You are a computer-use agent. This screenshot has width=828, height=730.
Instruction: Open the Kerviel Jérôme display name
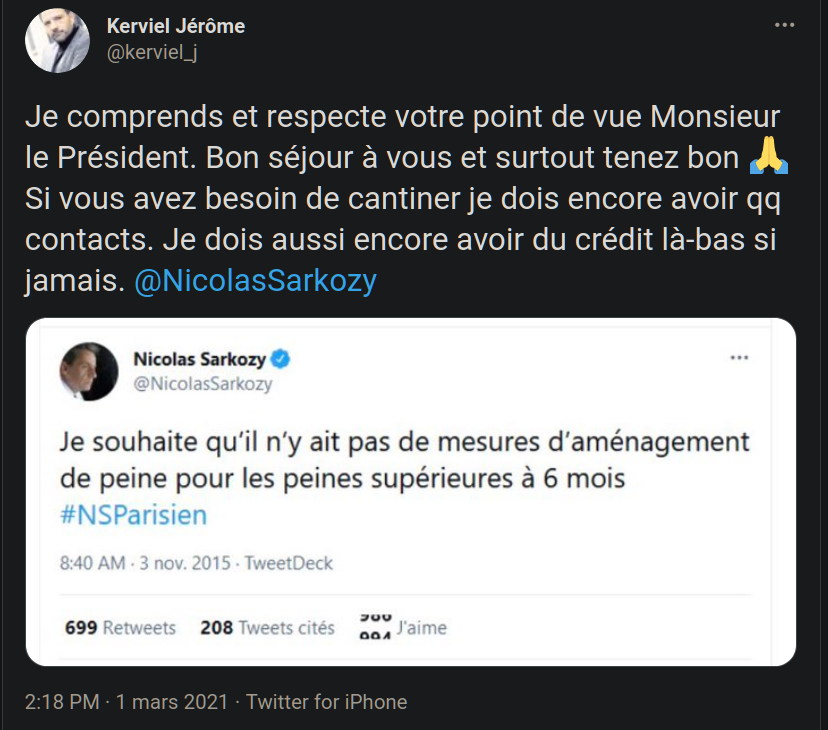click(x=175, y=27)
